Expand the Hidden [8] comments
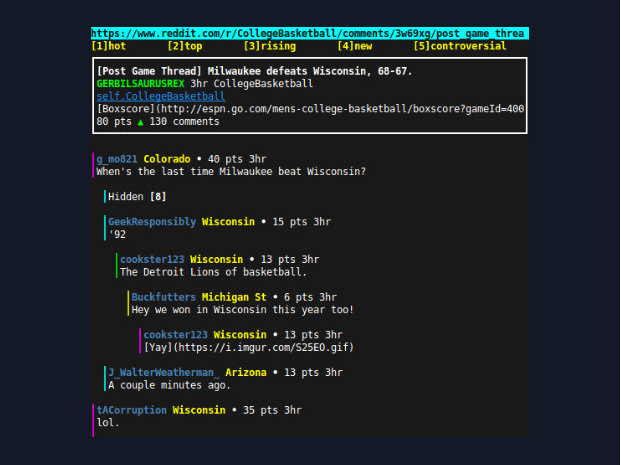621x465 pixels. tap(137, 197)
